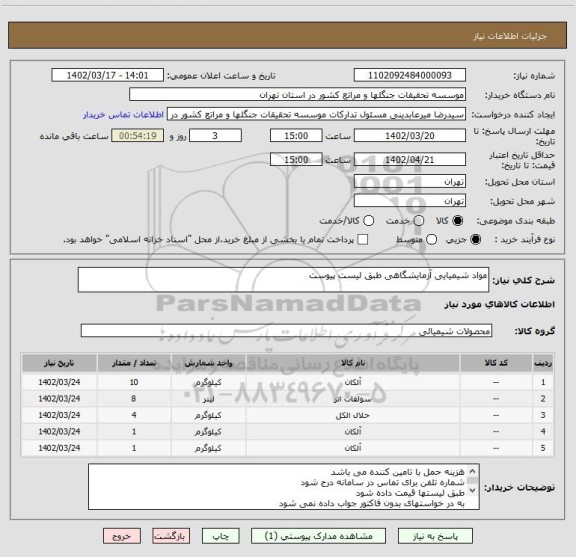Click the خروج exit button
Viewport: 576px width, 557px height.
(x=122, y=536)
